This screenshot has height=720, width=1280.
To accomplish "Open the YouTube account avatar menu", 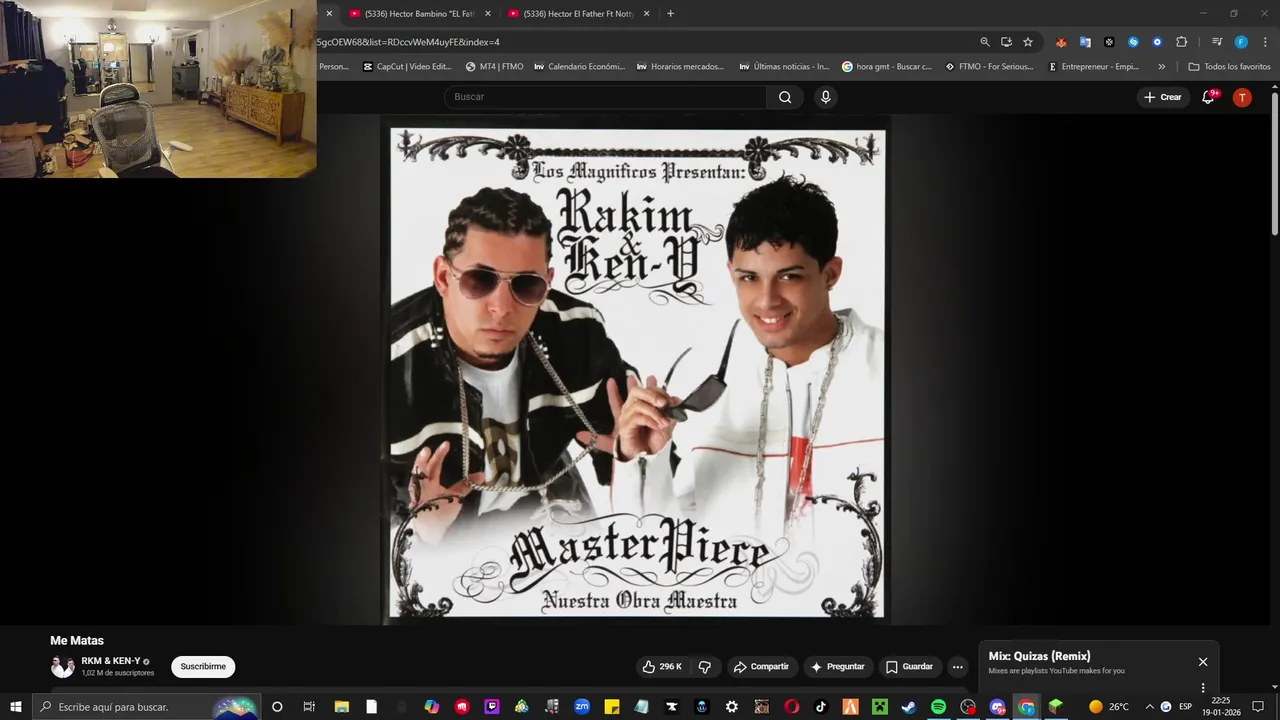I will 1242,97.
